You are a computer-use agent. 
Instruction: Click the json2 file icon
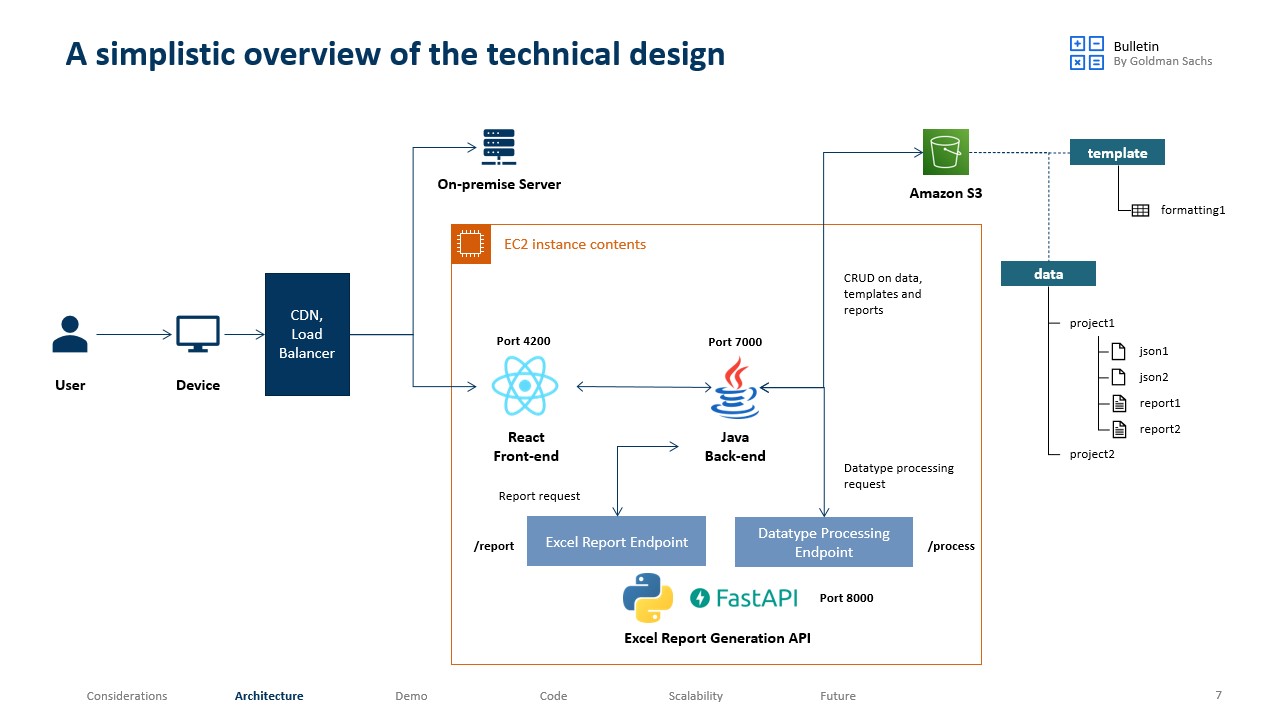pos(1119,377)
